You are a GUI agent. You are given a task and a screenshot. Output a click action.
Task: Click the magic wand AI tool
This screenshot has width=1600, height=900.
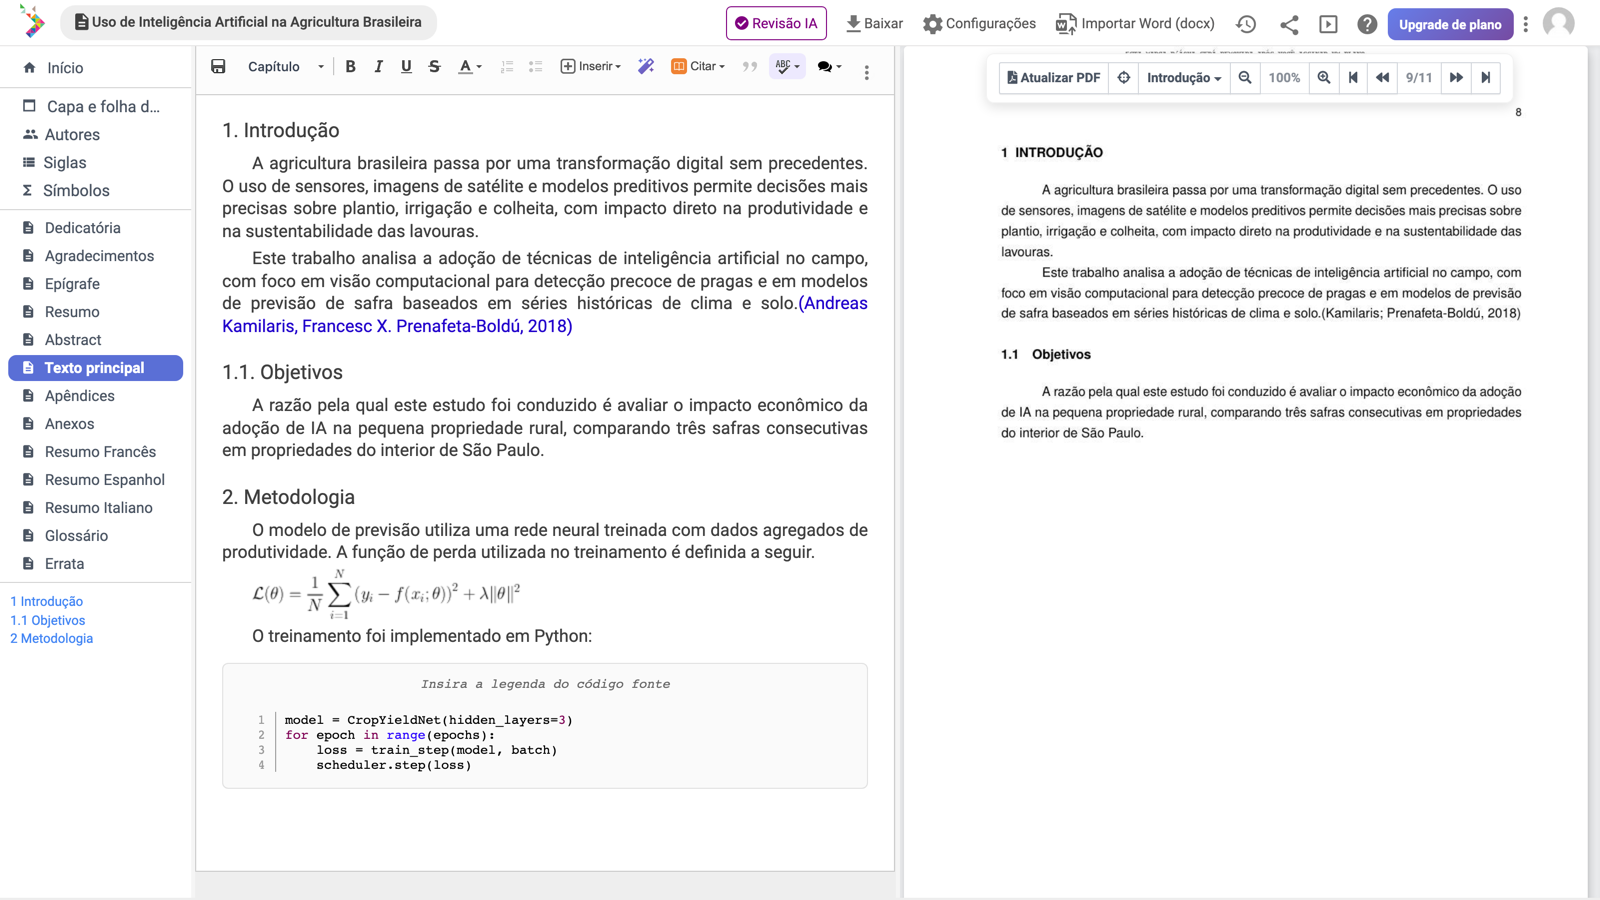(646, 67)
